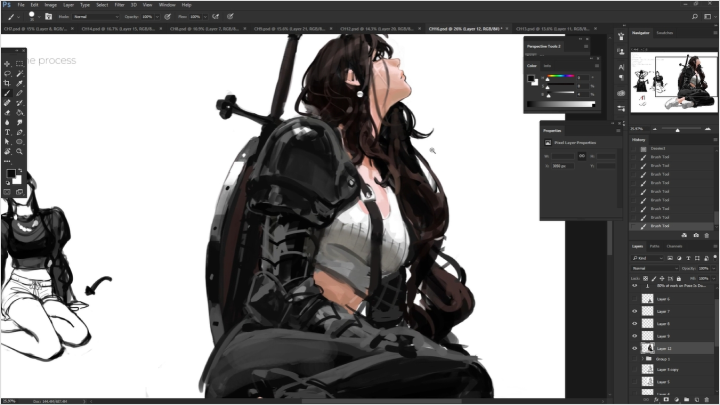Image resolution: width=720 pixels, height=405 pixels.
Task: Switch to the Paths tab
Action: 654,246
